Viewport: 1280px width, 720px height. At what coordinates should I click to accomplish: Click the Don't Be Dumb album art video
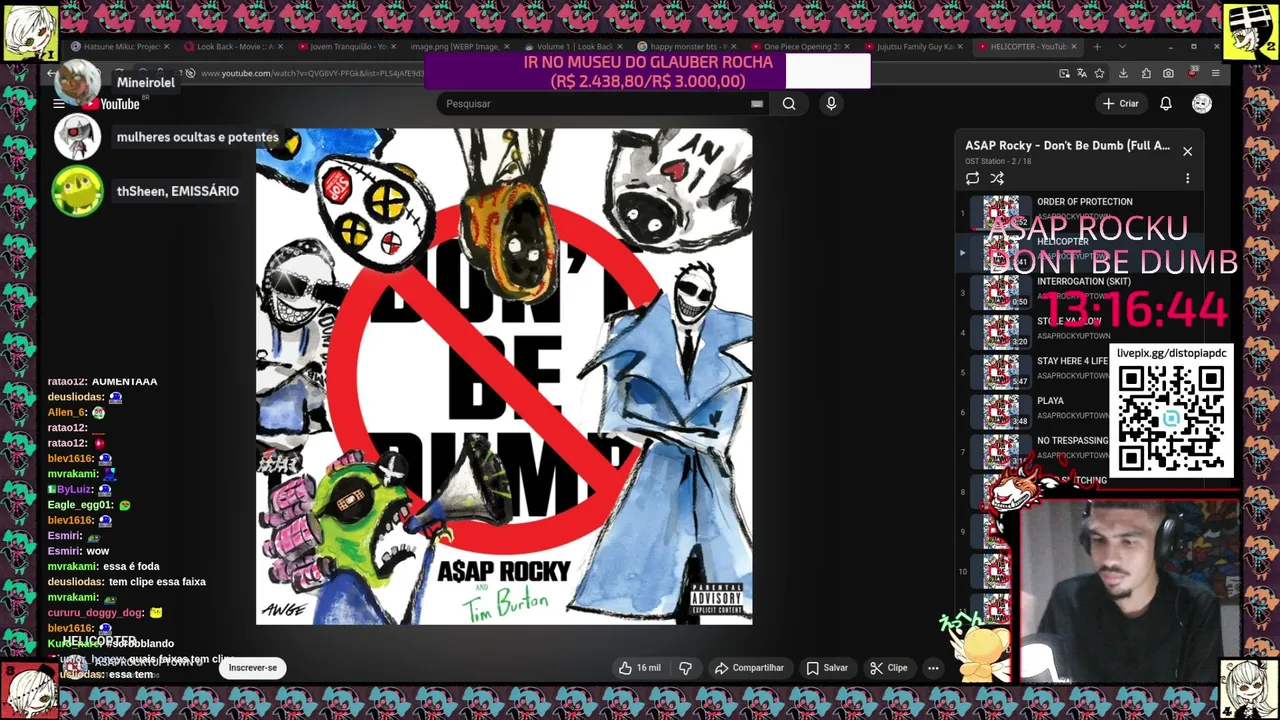(504, 376)
